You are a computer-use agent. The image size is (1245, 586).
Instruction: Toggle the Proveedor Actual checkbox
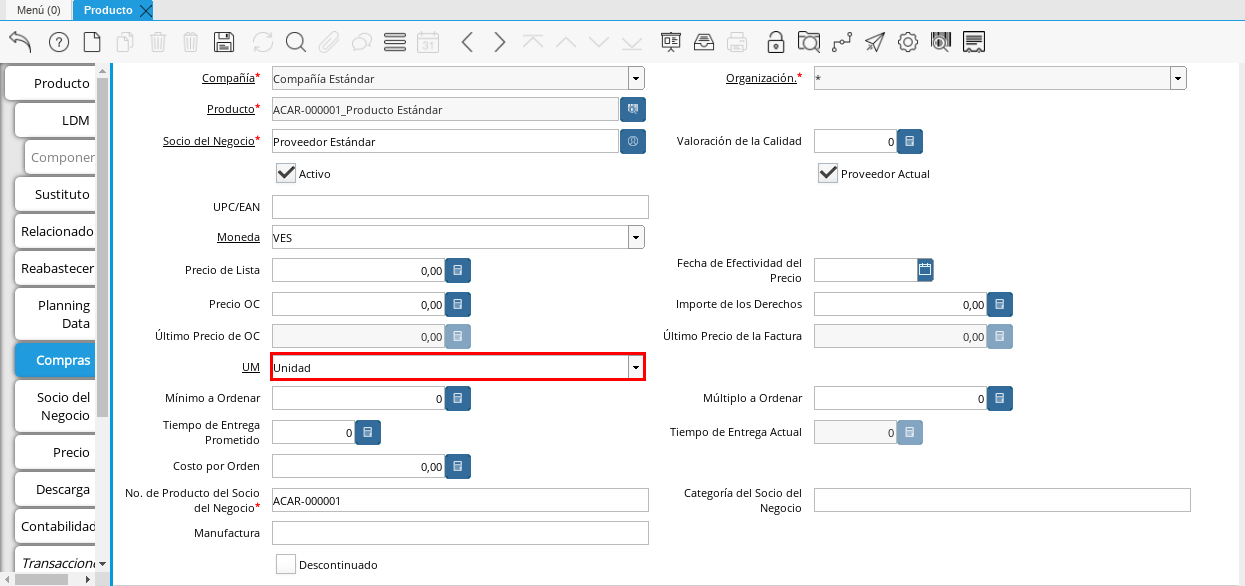pos(828,173)
